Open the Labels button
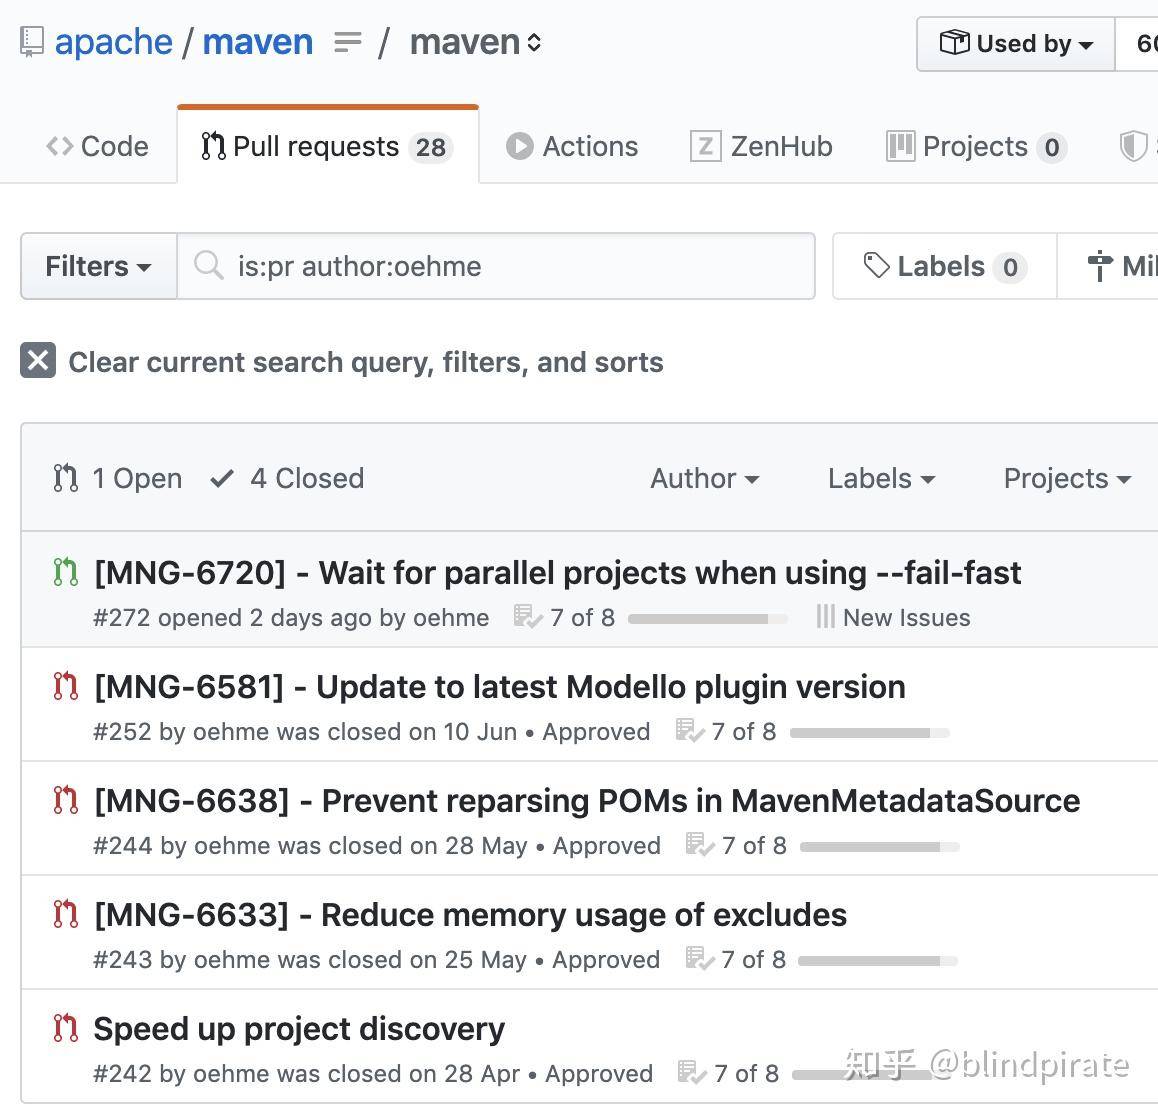 pyautogui.click(x=945, y=267)
